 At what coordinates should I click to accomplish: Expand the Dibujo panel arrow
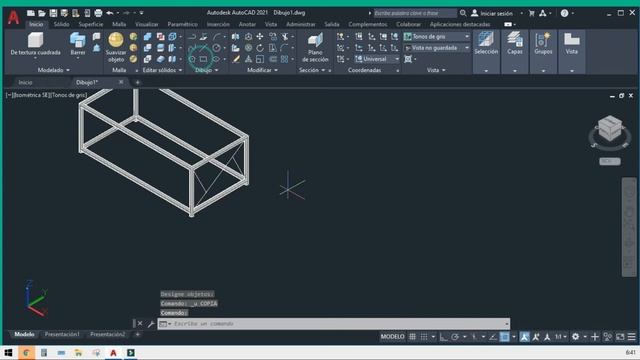point(216,70)
